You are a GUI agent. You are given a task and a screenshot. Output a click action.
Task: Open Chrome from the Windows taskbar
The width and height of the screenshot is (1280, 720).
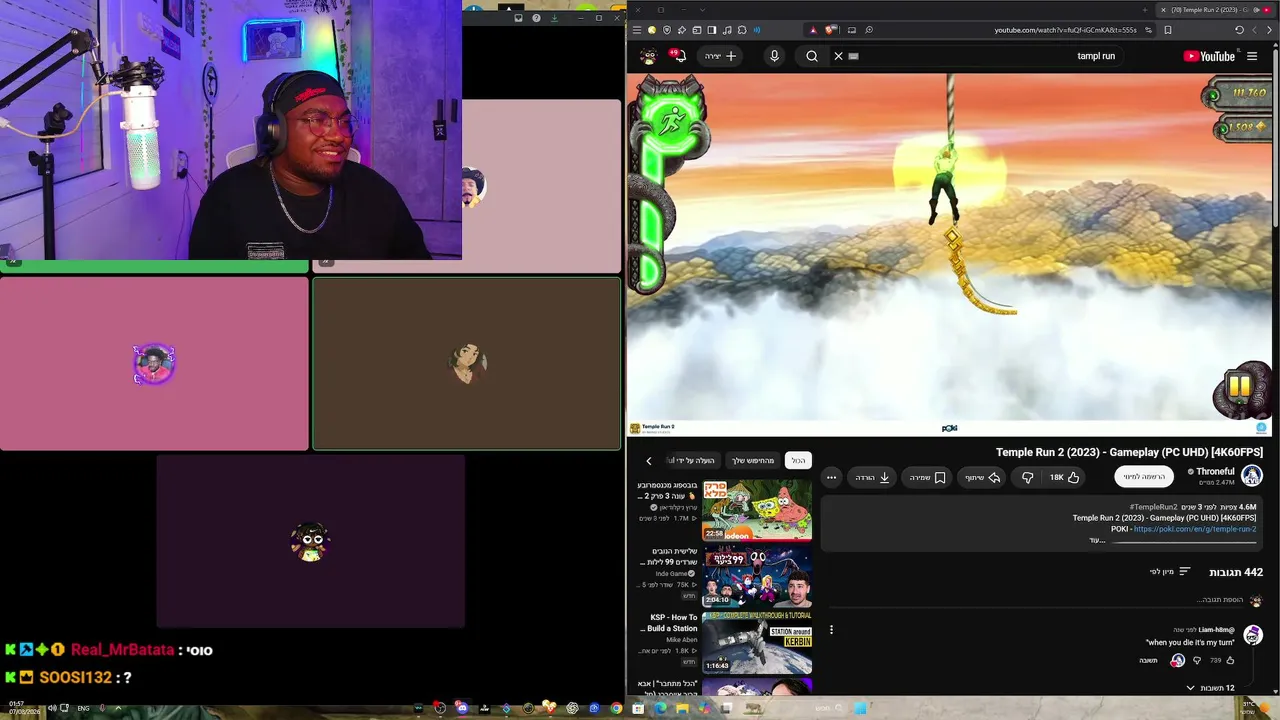tap(616, 709)
